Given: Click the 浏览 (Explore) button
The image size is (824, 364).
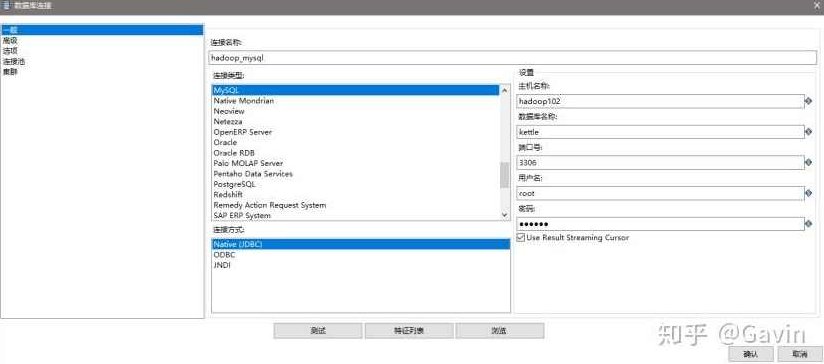Looking at the screenshot, I should 500,331.
